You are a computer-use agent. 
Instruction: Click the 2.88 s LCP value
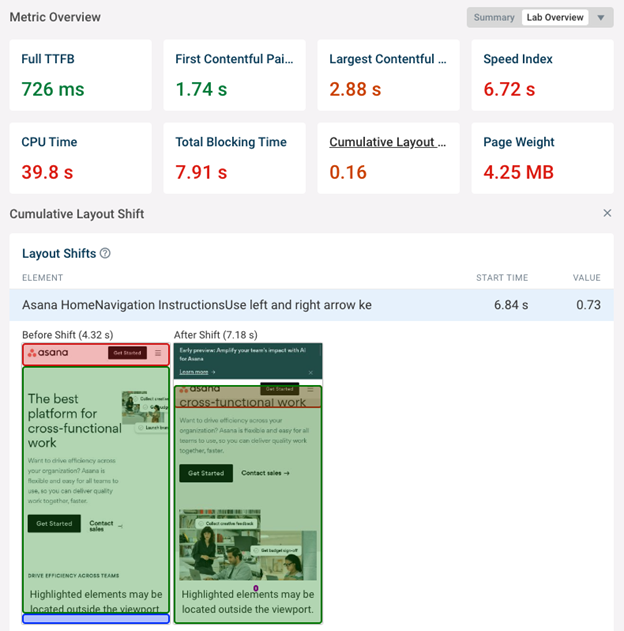(355, 89)
